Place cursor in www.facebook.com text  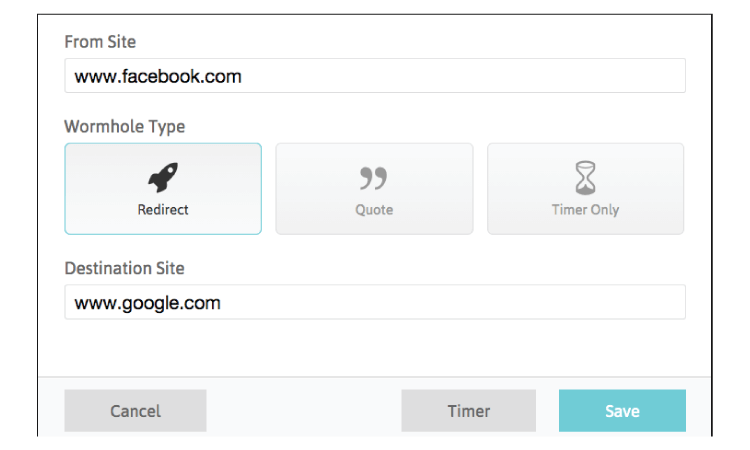coord(158,77)
